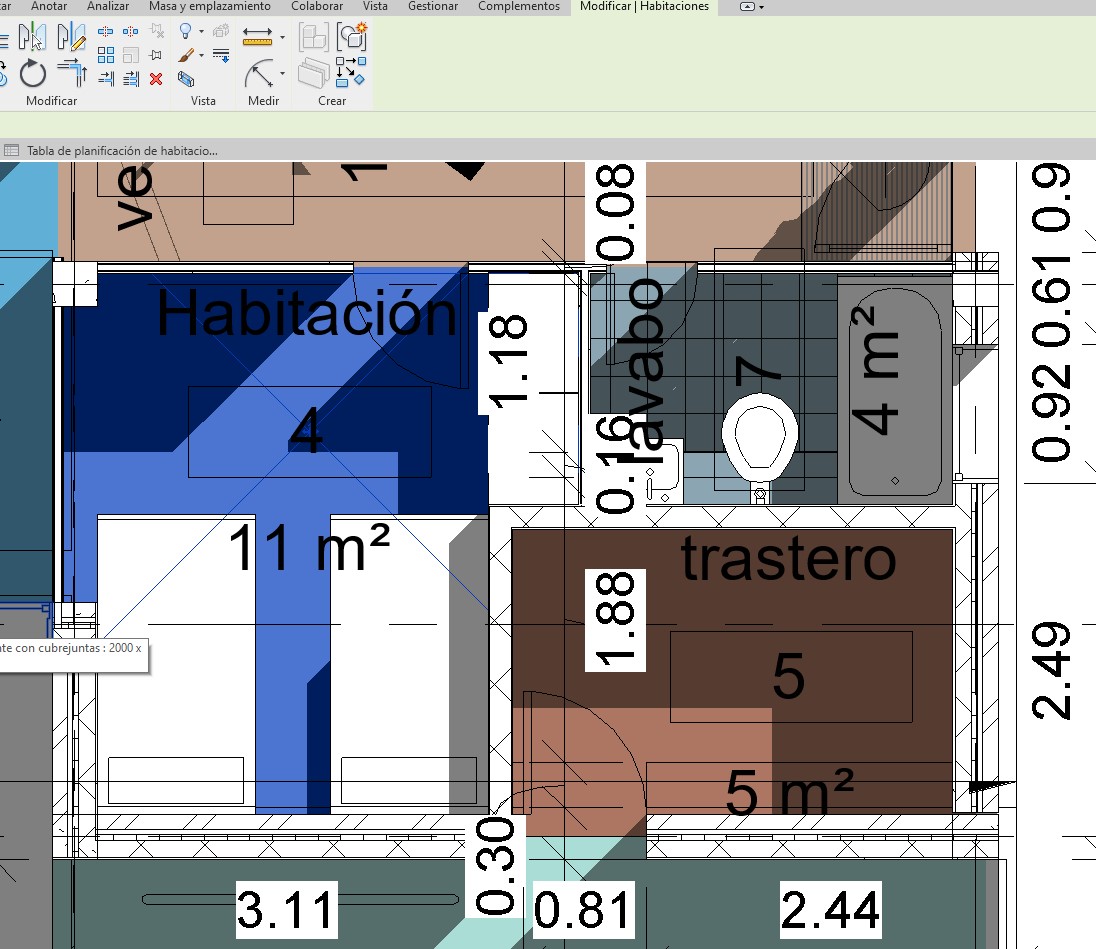Screen dimensions: 1096x949
Task: Switch to the Gestionar tab
Action: pos(433,7)
